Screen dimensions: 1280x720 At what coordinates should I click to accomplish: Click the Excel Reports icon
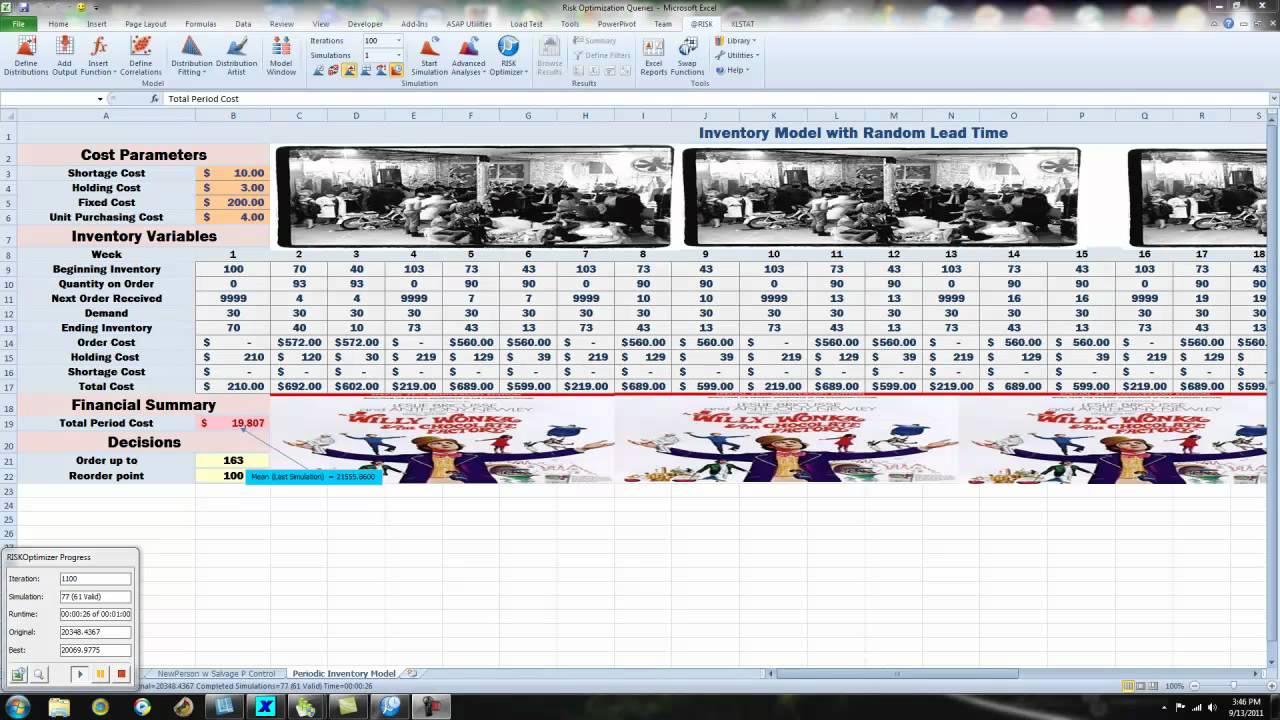(x=653, y=56)
